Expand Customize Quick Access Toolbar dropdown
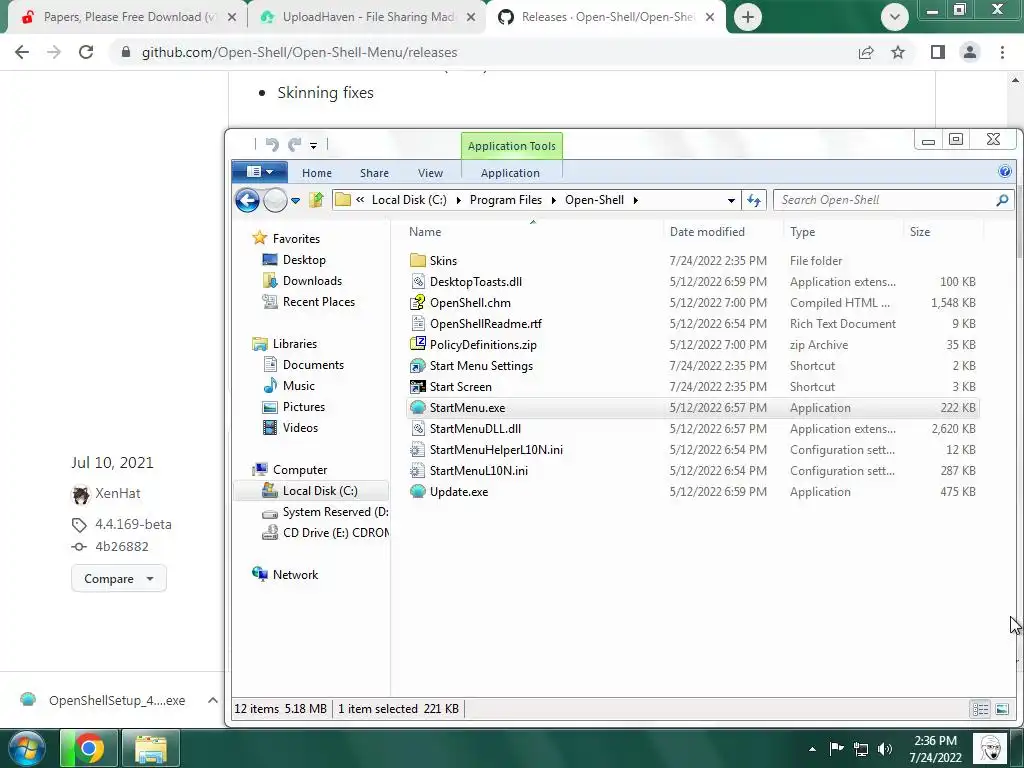Viewport: 1024px width, 768px height. pos(313,146)
